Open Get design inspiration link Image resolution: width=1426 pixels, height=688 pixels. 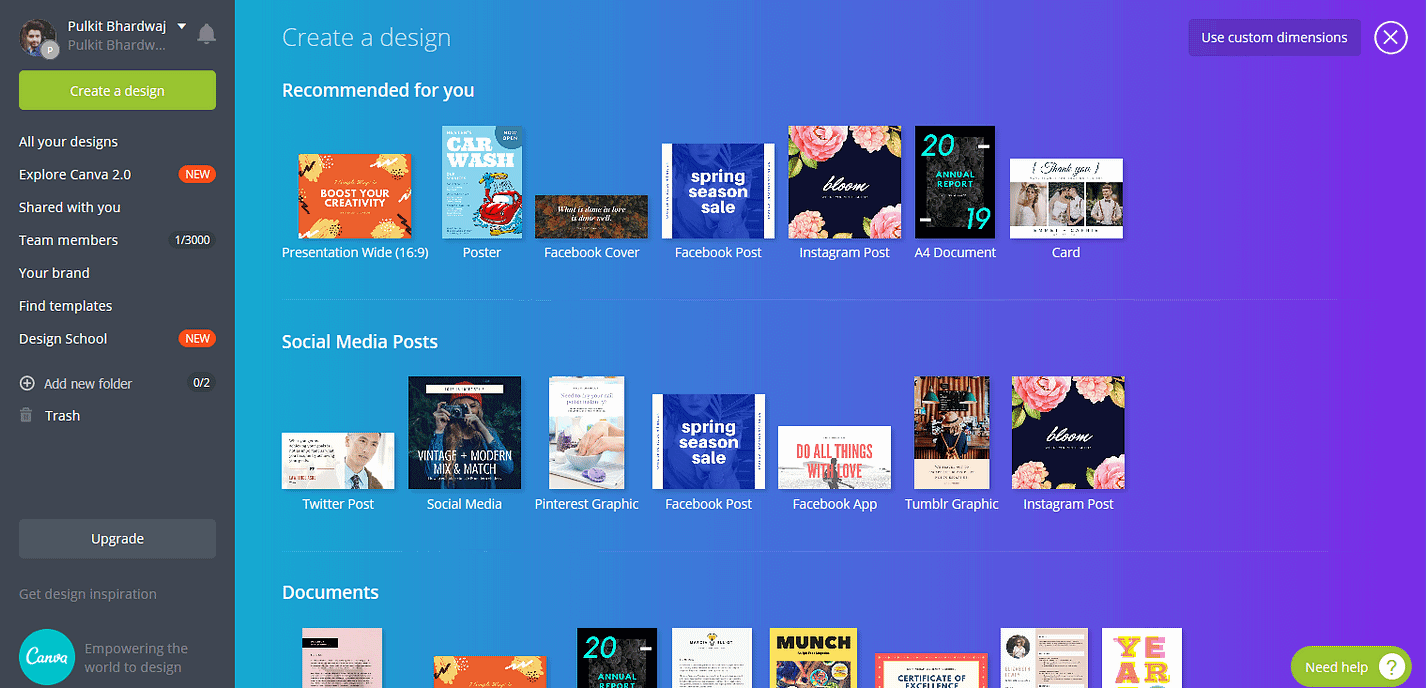click(88, 594)
